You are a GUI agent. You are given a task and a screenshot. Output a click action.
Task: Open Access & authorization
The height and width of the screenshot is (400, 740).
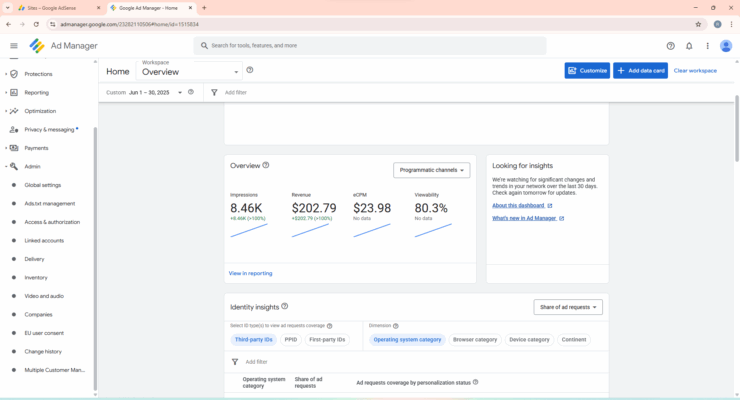[x=52, y=222]
